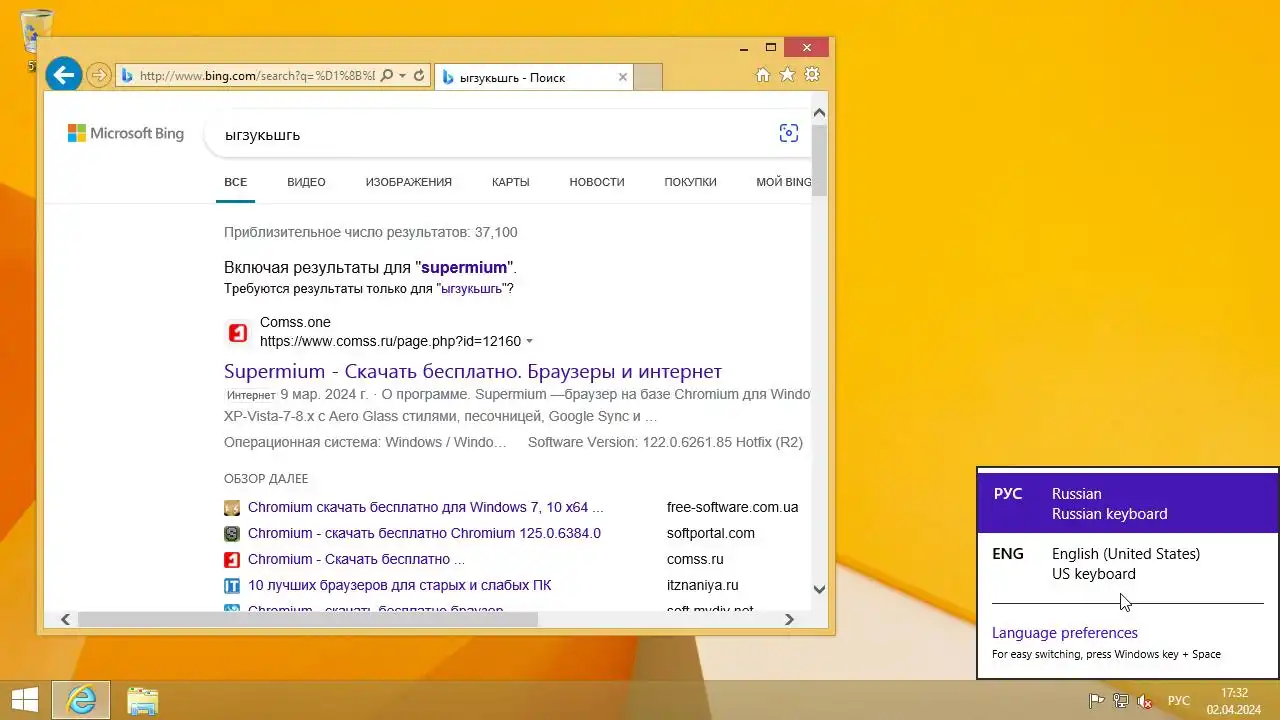Click the softportal.com result favicon
1280x720 pixels.
(232, 533)
